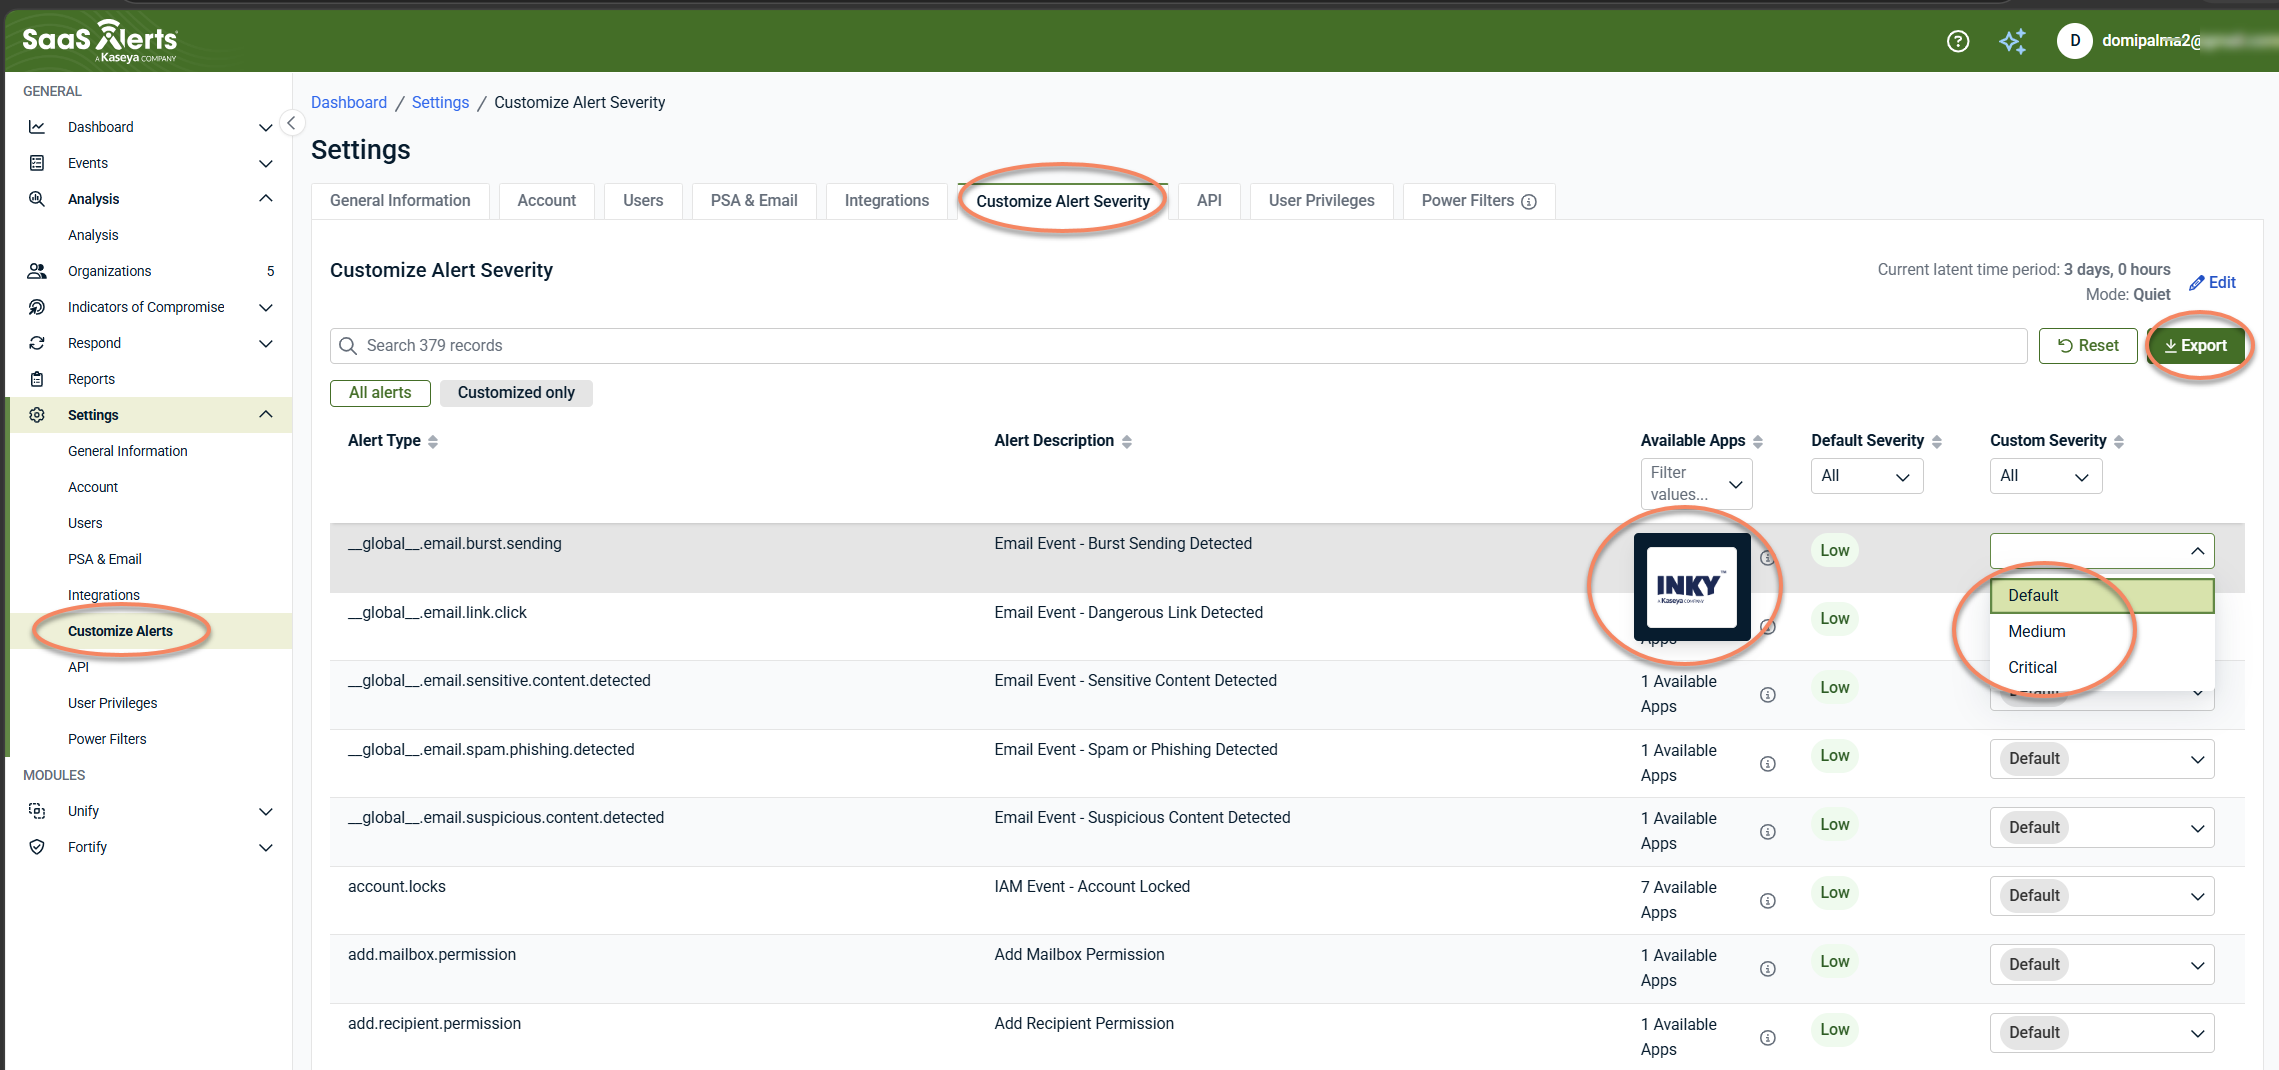Click info icon for add.mailbox.permission apps
The image size is (2279, 1070).
[x=1768, y=969]
